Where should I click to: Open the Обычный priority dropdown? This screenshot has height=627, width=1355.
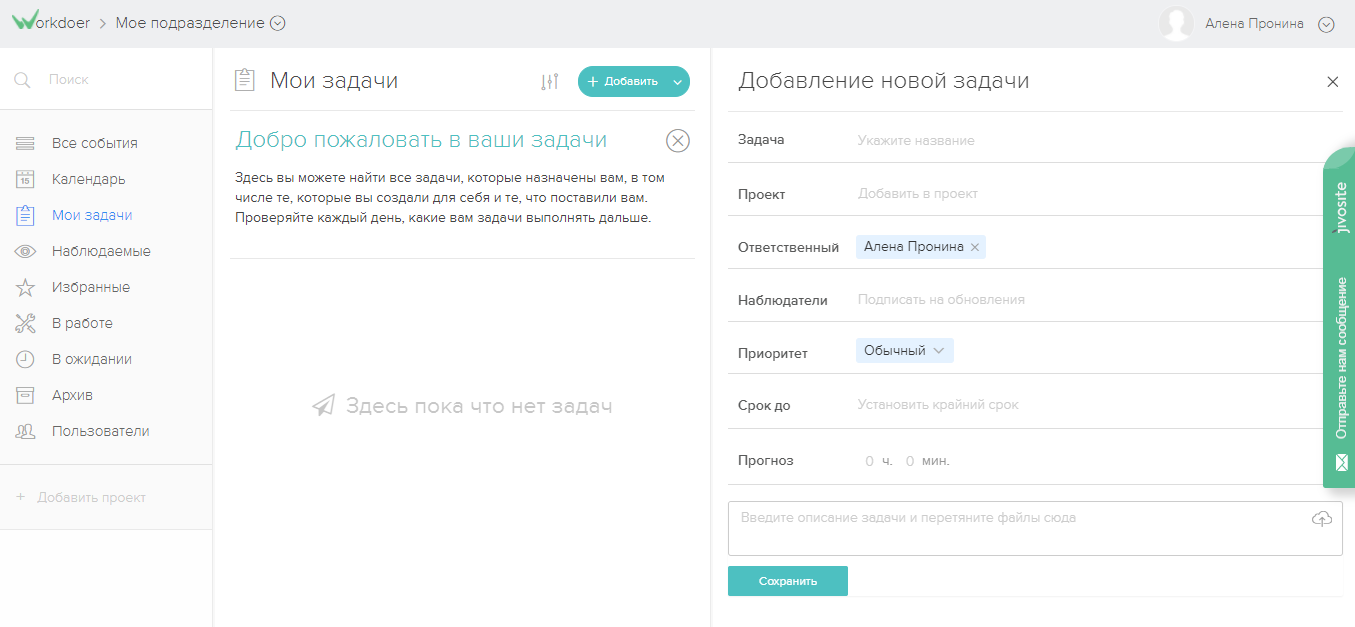coord(904,350)
